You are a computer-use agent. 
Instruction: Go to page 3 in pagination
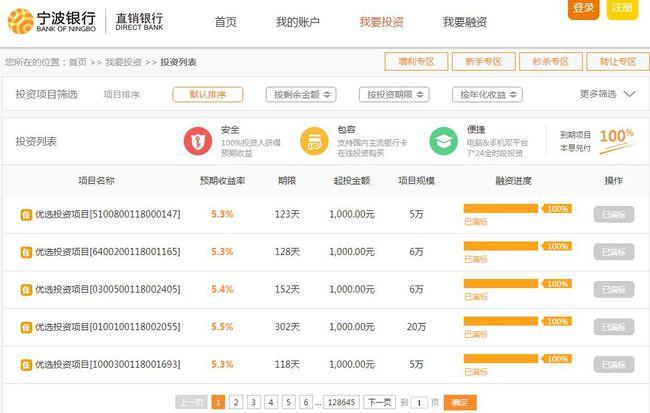tap(253, 402)
